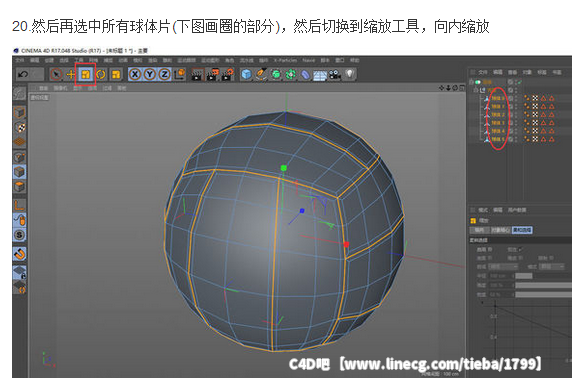Collapse the second-level parent object in tree
The image size is (575, 383).
pos(476,90)
